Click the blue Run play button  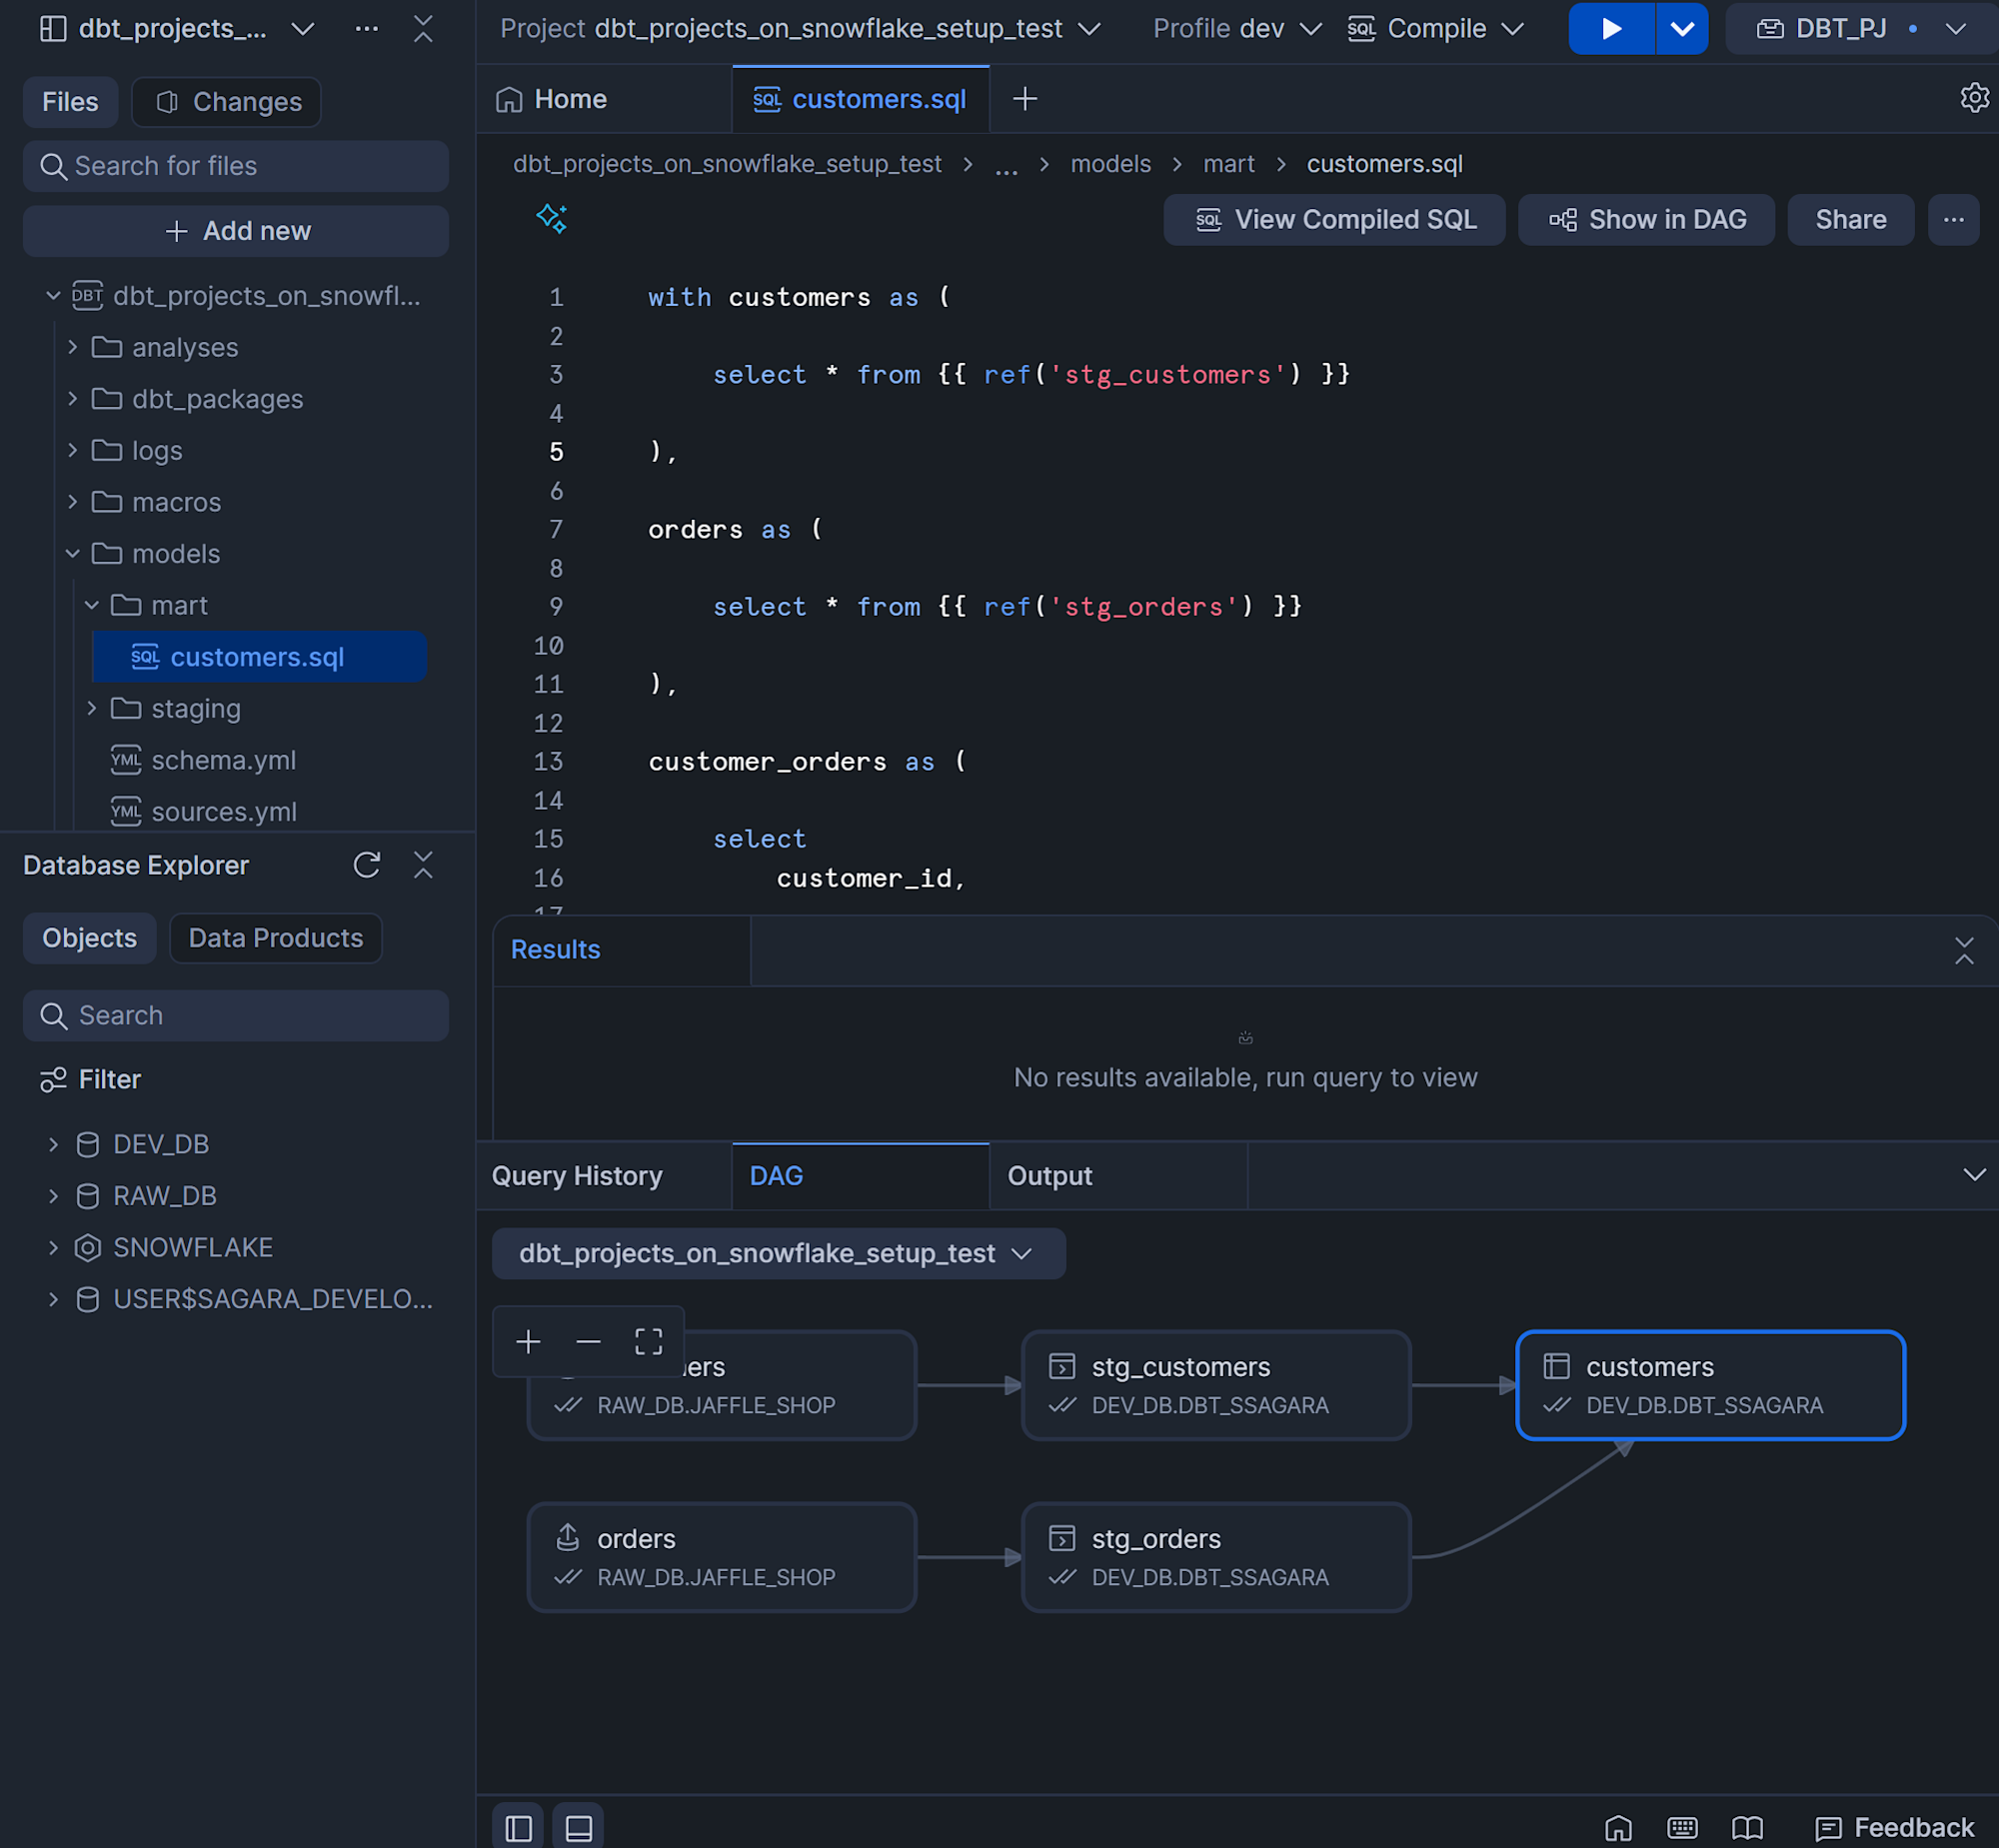click(x=1610, y=28)
